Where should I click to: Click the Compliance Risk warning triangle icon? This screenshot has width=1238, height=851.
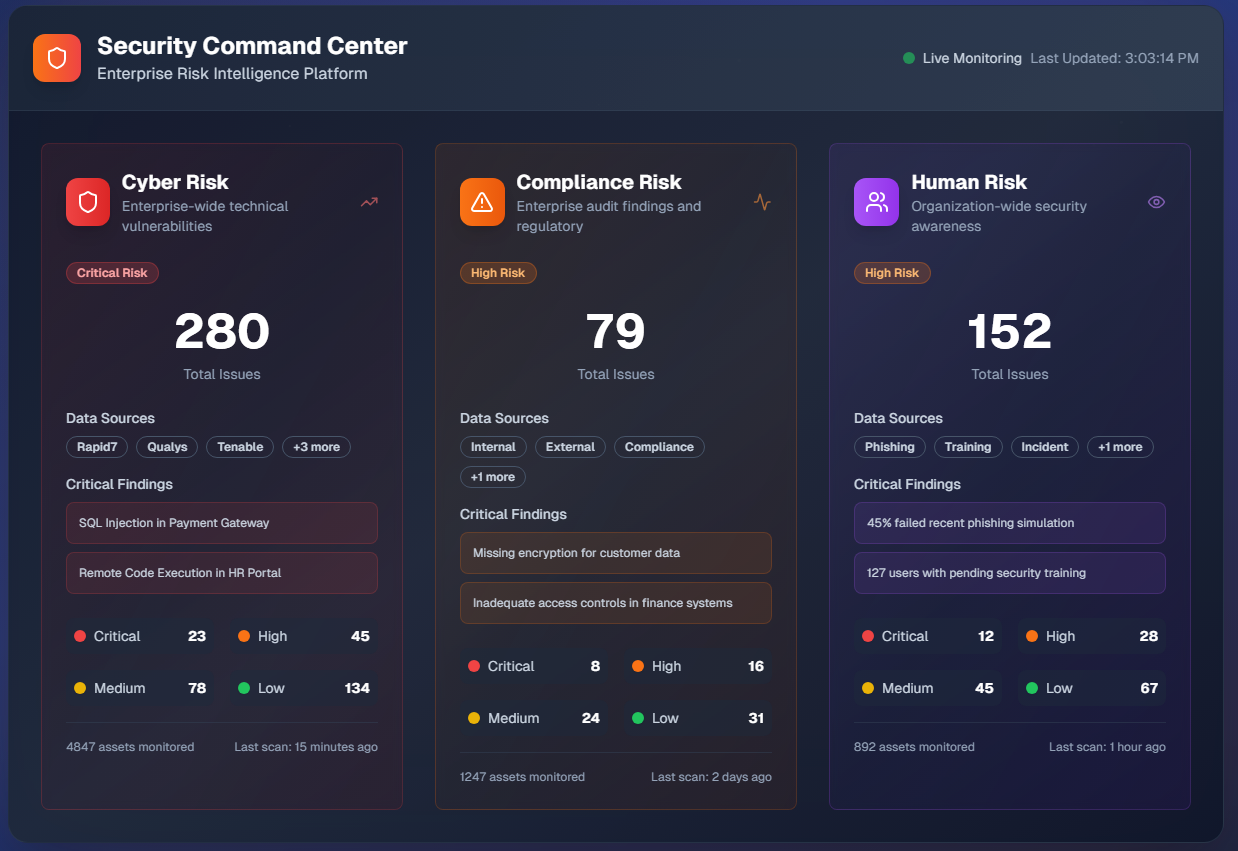click(482, 201)
